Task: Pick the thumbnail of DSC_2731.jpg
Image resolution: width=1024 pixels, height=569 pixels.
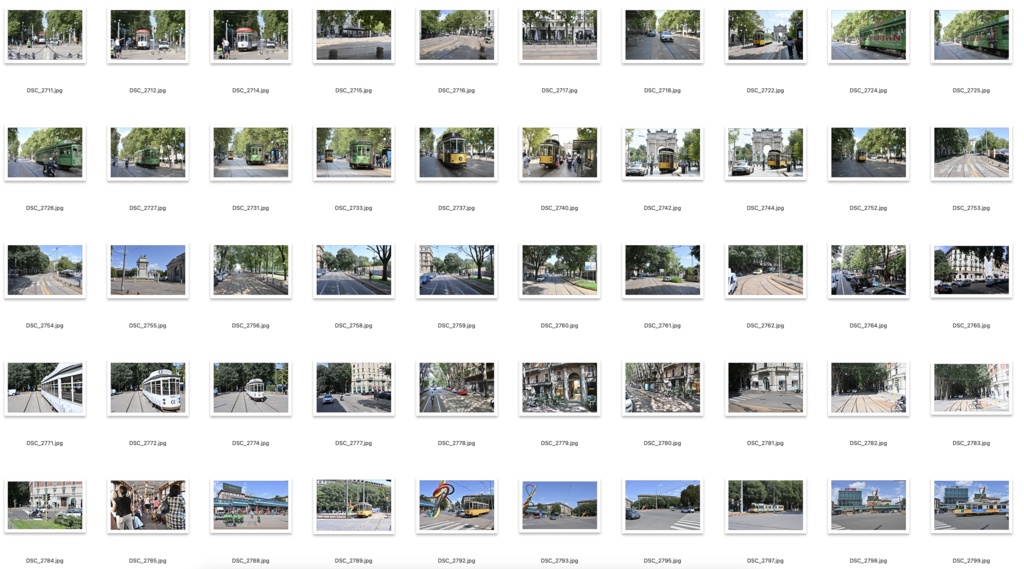Action: pos(251,153)
